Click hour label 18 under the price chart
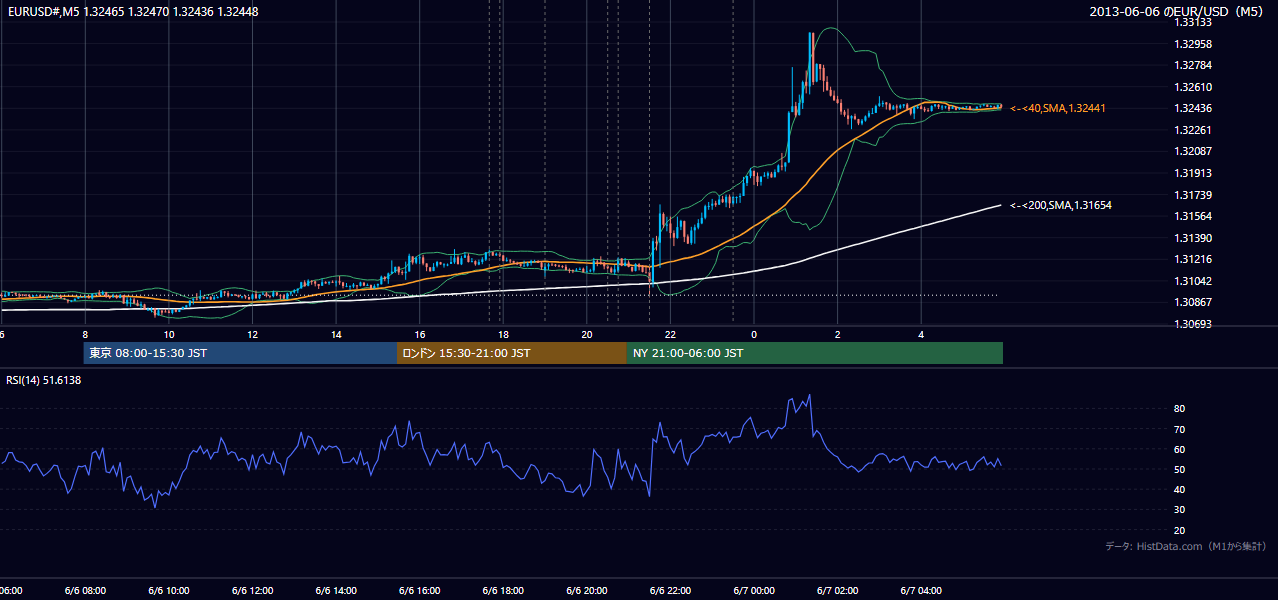 point(503,335)
